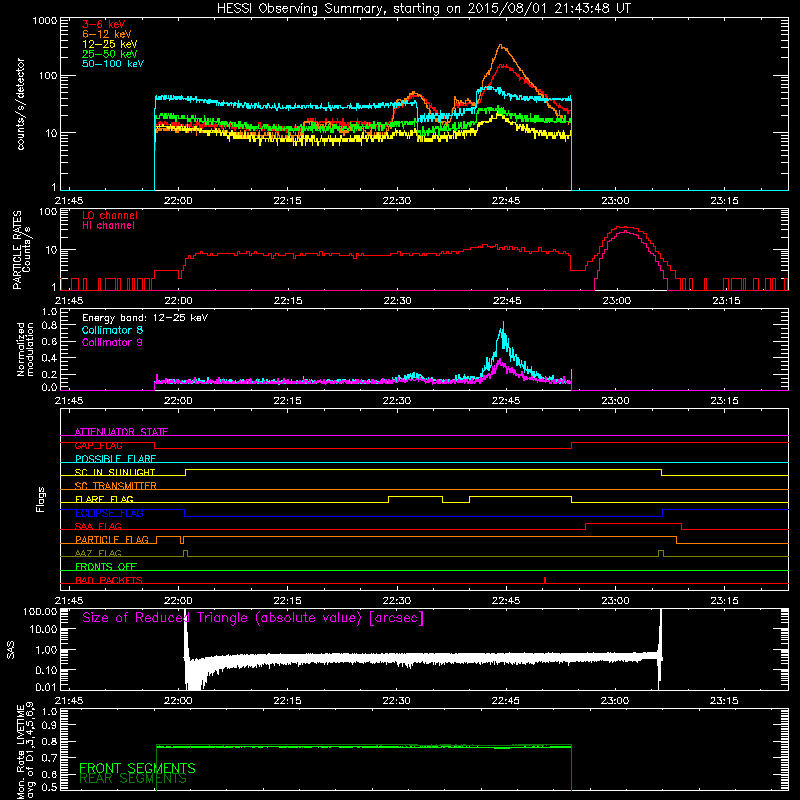800x800 pixels.
Task: Select the 'Collimator 9' legend label
Action: (112, 342)
